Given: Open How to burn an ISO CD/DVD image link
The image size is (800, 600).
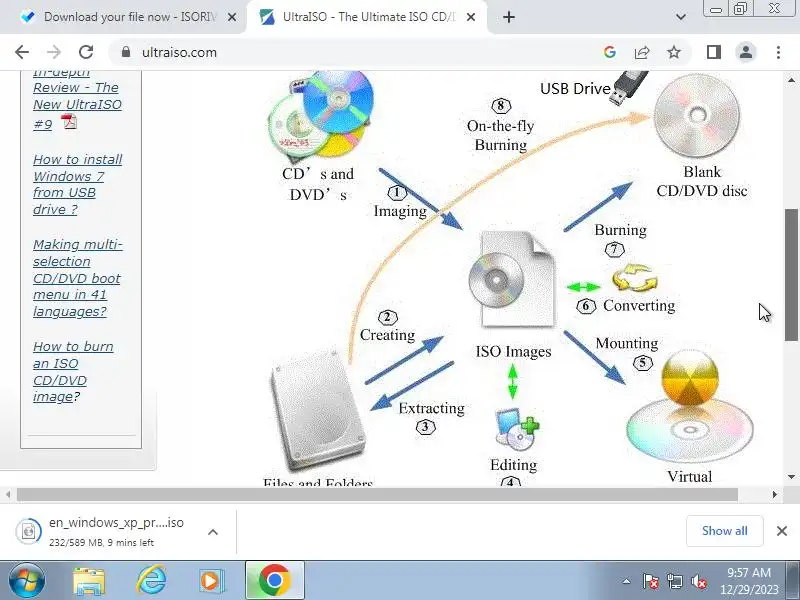Looking at the screenshot, I should [x=73, y=371].
